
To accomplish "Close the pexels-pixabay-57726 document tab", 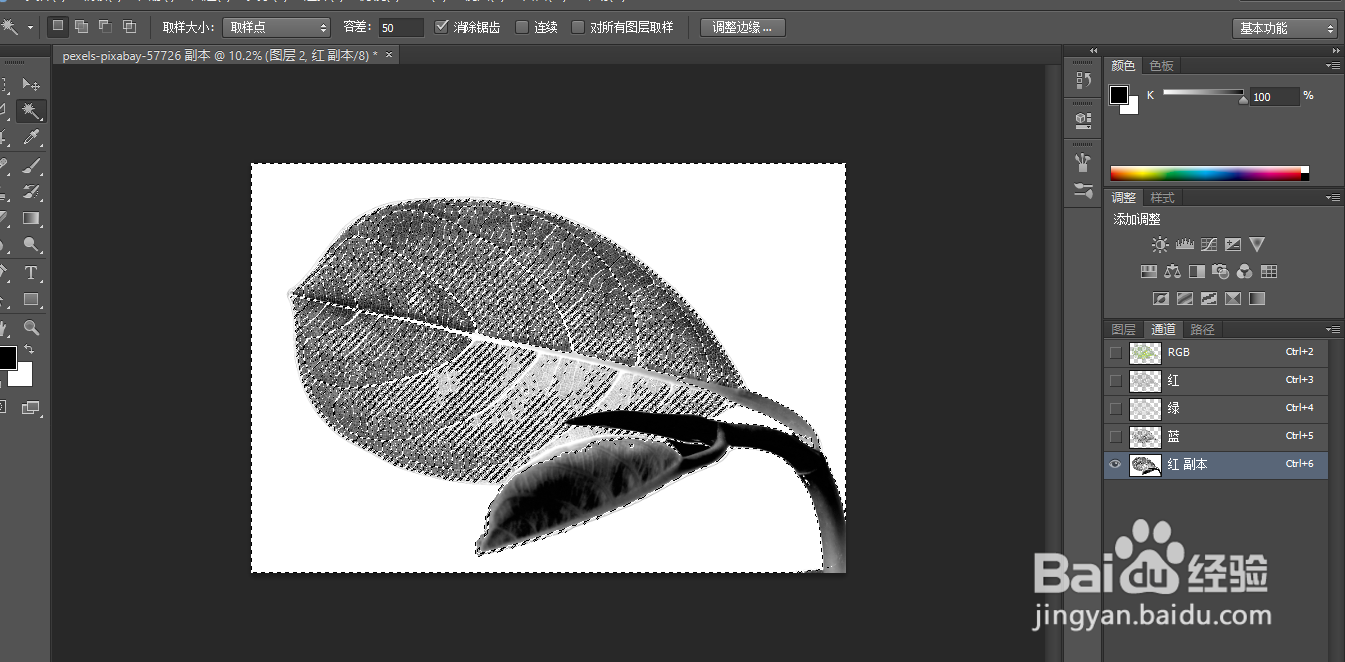I will point(389,55).
